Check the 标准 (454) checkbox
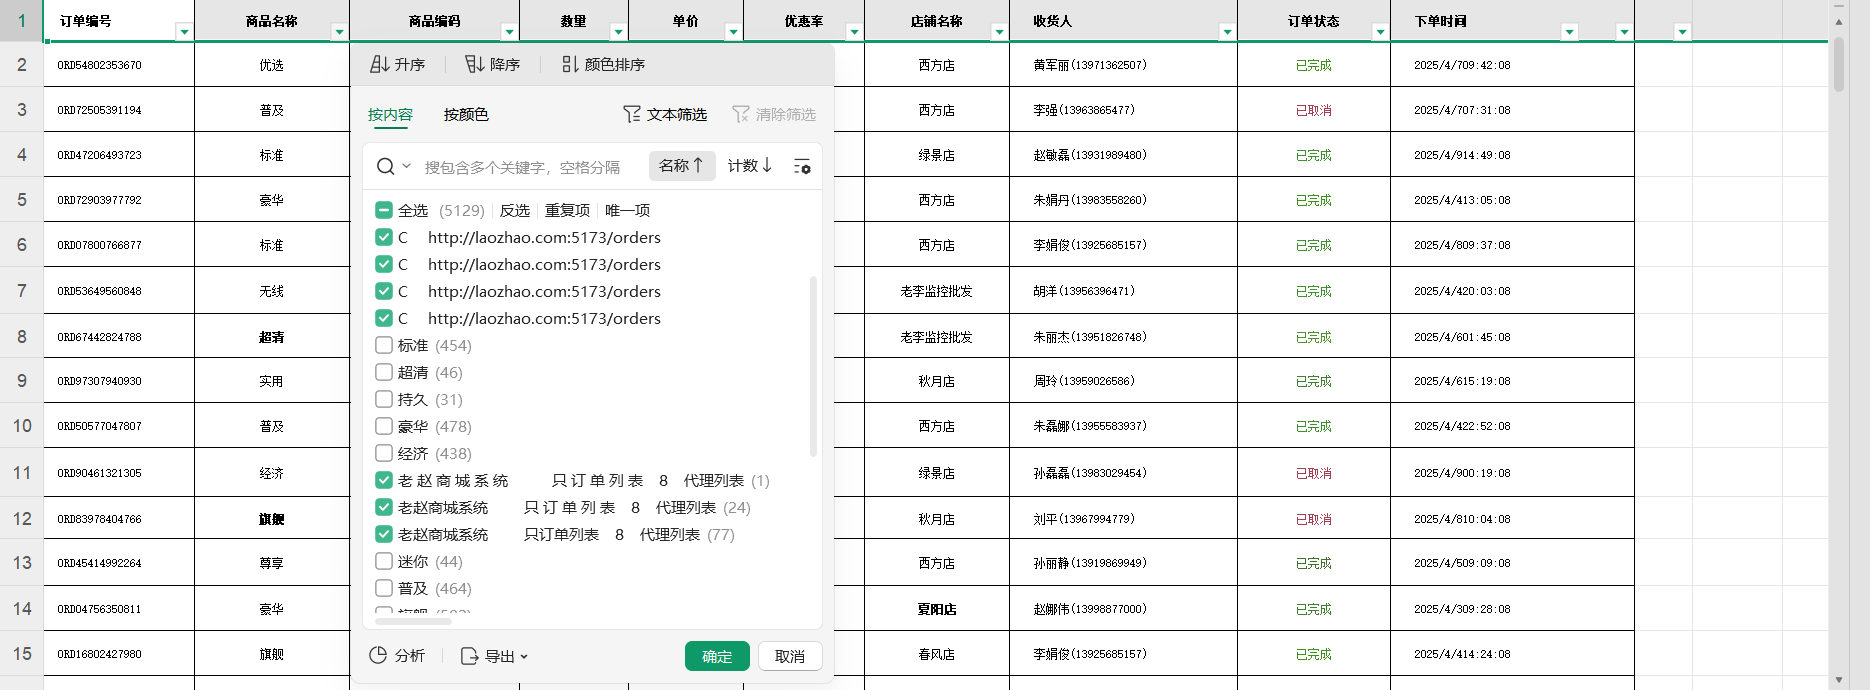The width and height of the screenshot is (1870, 690). [x=384, y=345]
